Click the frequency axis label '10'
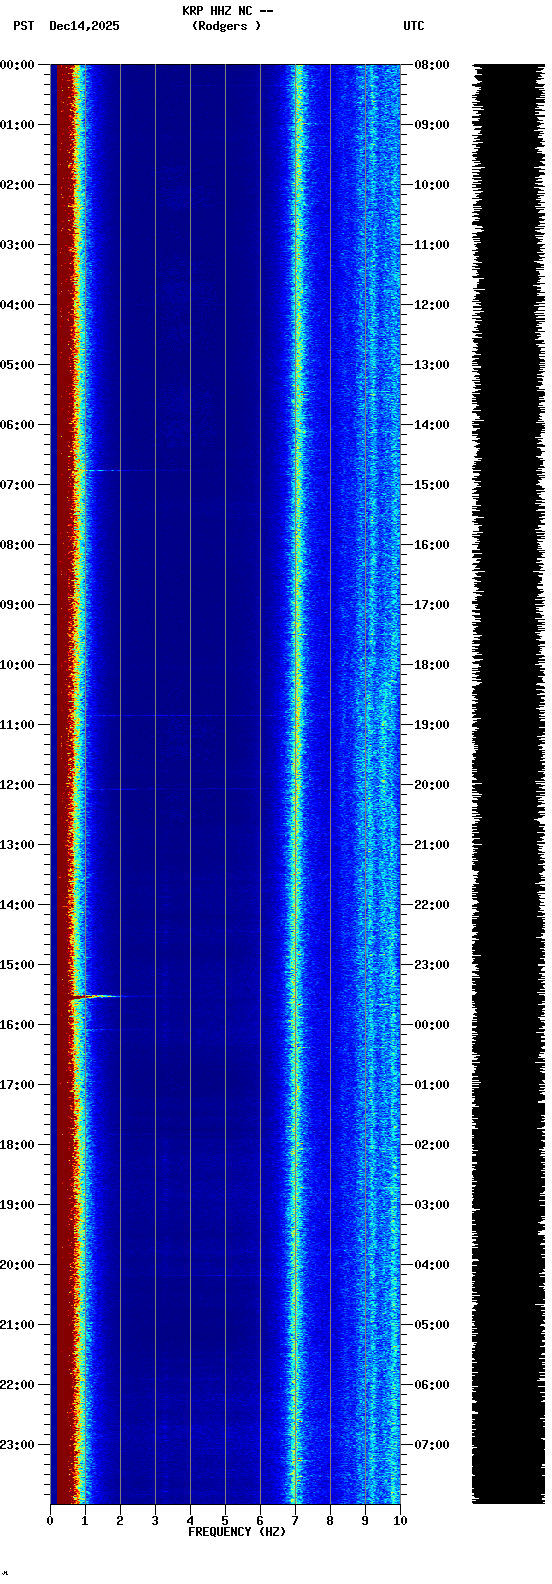Screen dimensions: 552x1584 tap(400, 1521)
